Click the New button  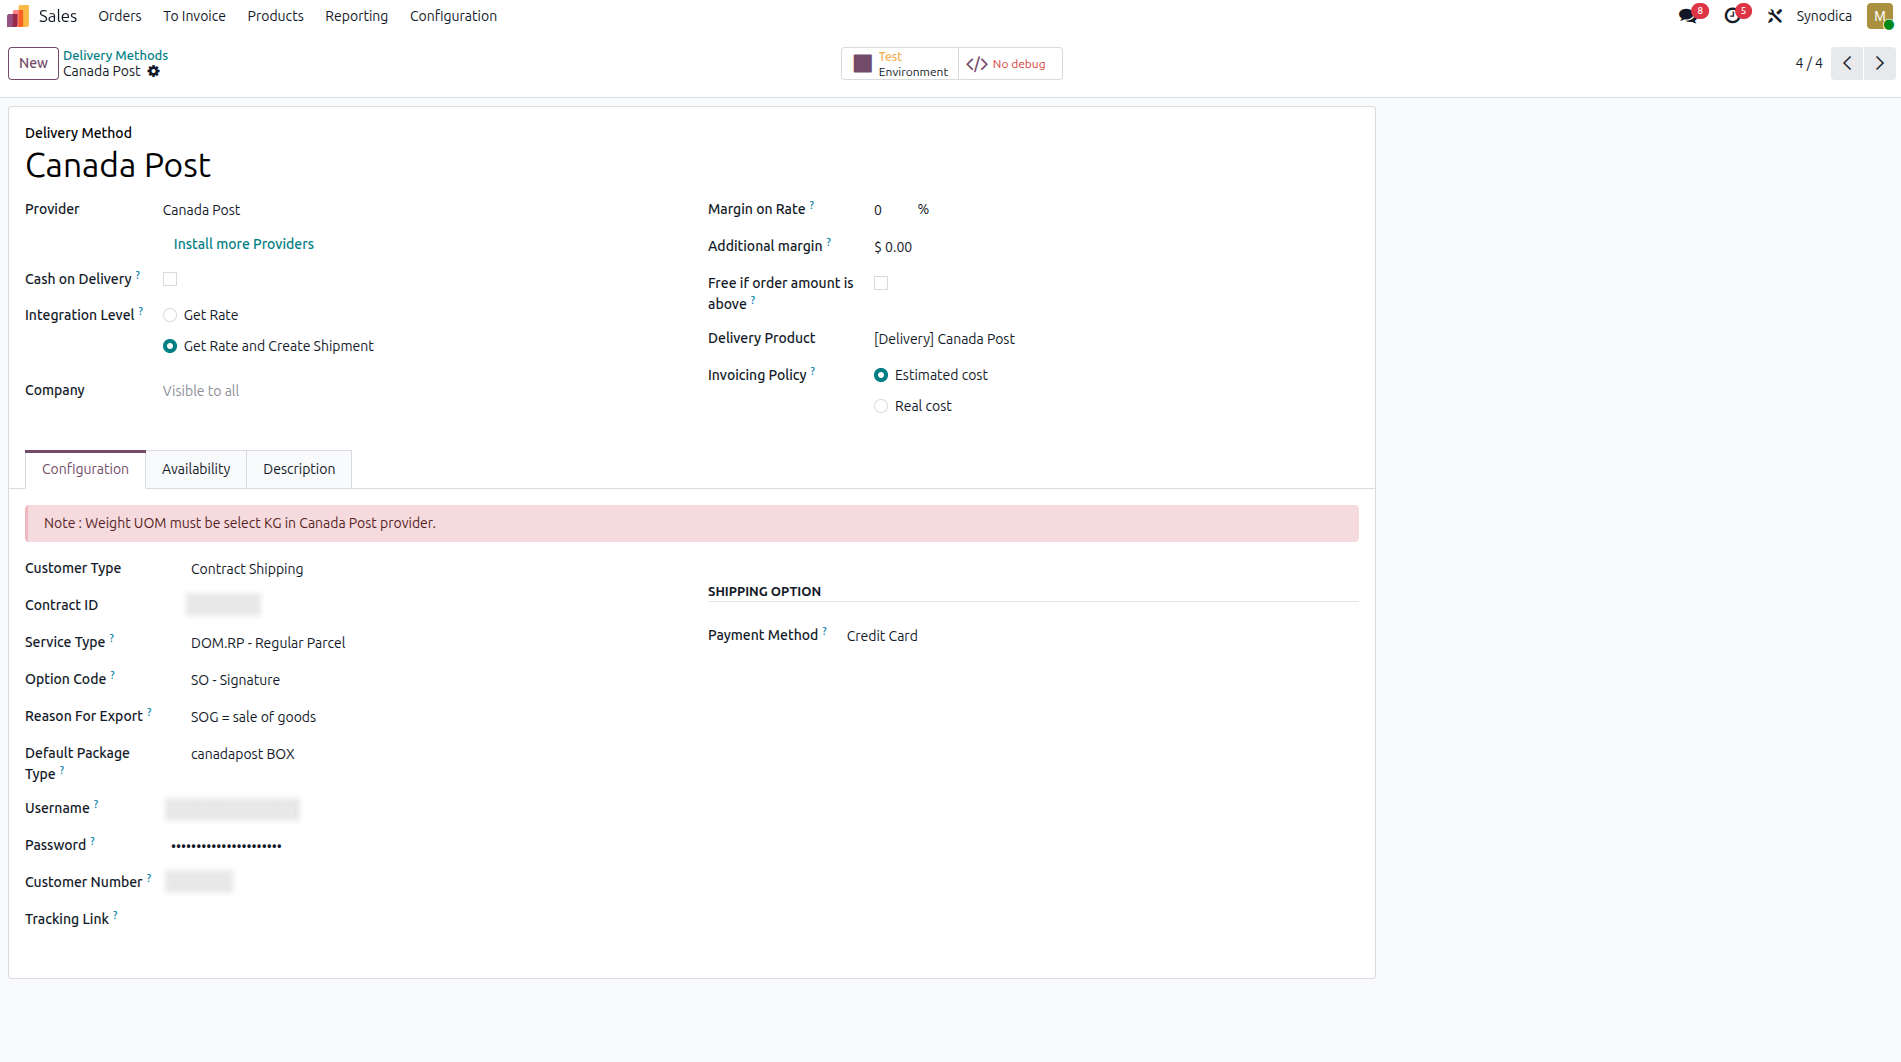click(x=33, y=63)
